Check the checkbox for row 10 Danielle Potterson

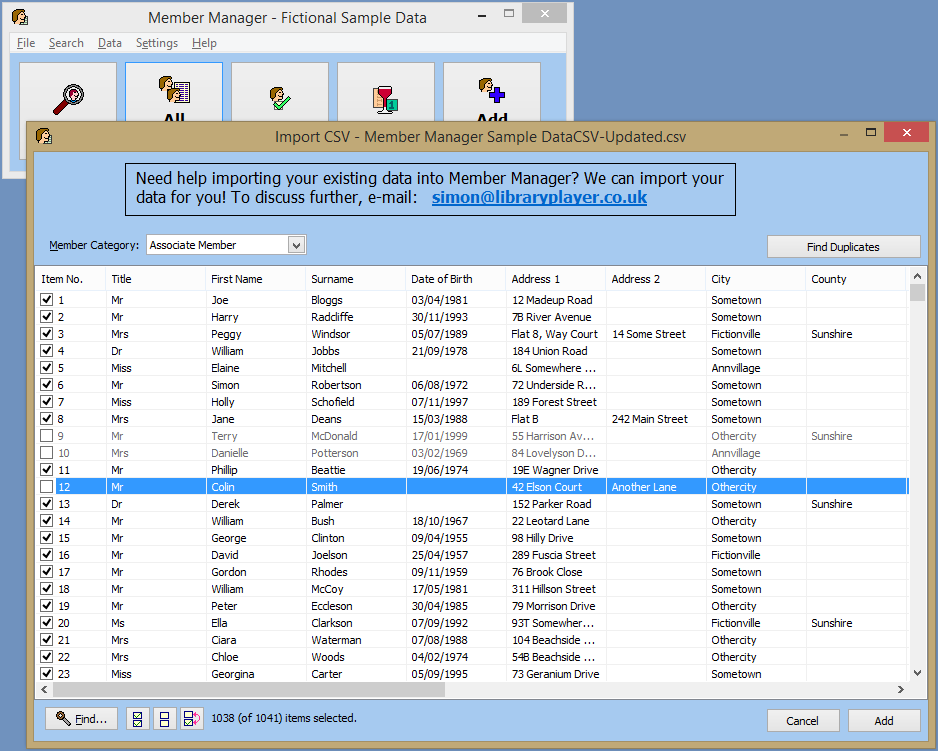[46, 452]
